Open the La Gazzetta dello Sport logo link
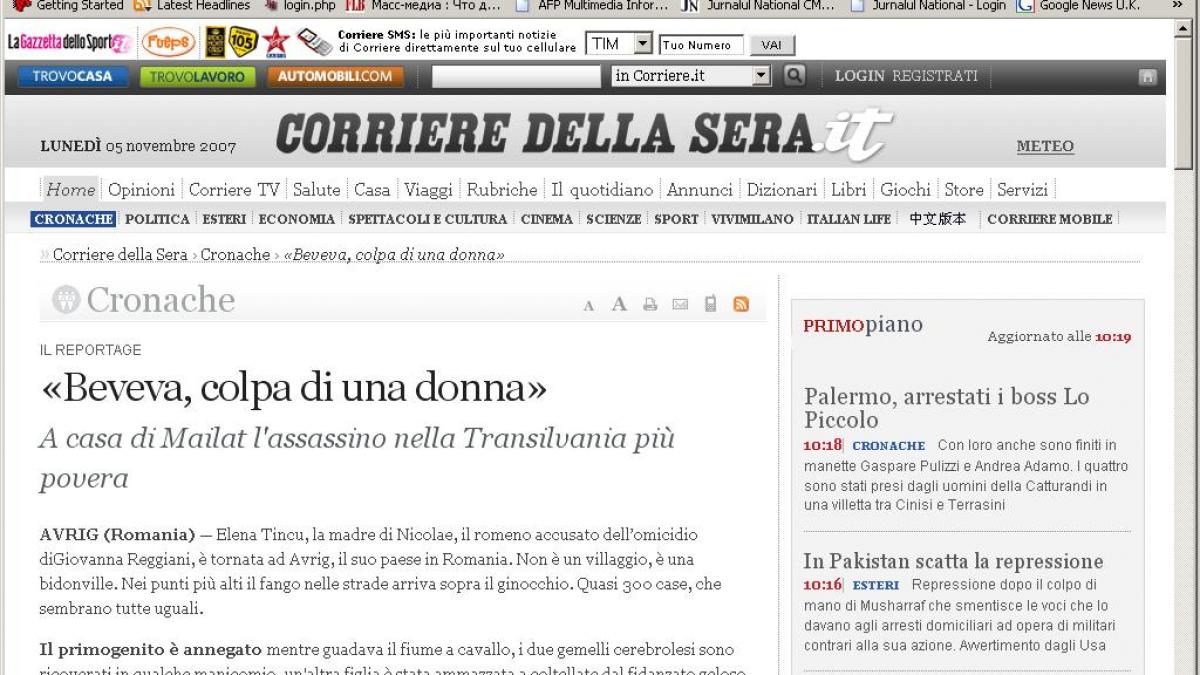This screenshot has width=1200, height=675. 69,43
